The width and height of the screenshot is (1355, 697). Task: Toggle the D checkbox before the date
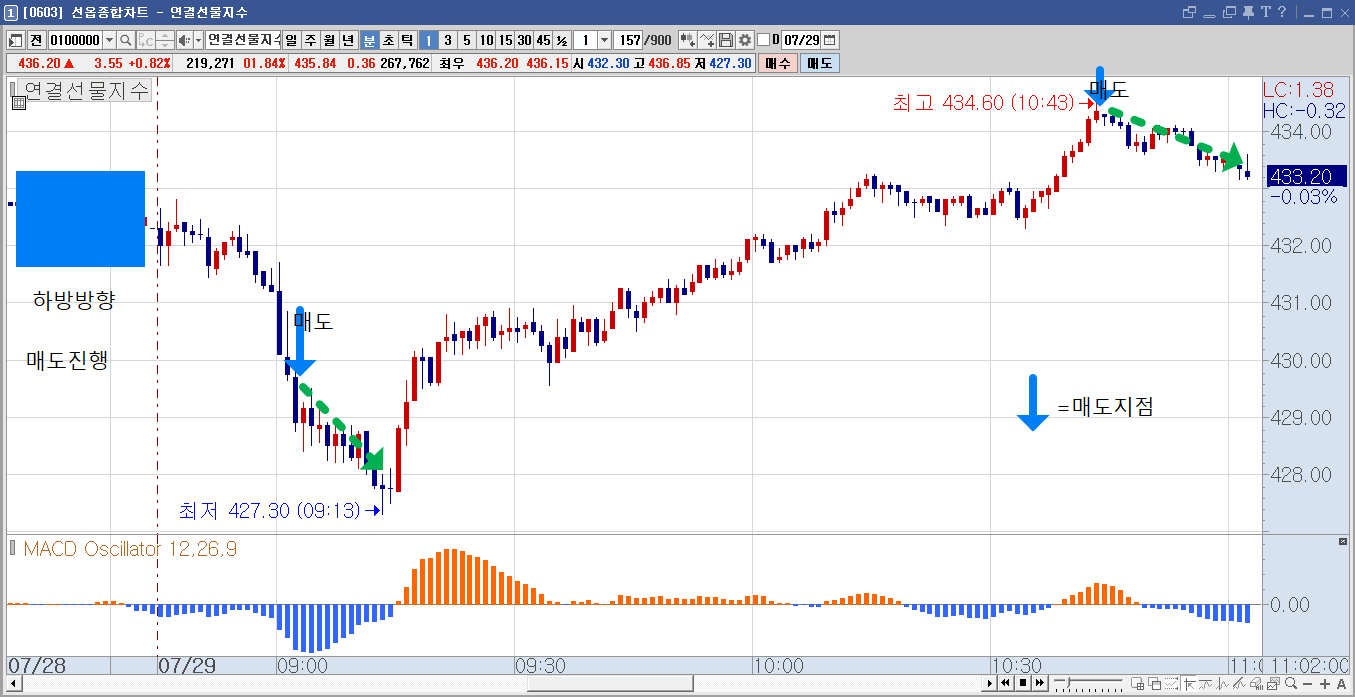click(x=764, y=40)
